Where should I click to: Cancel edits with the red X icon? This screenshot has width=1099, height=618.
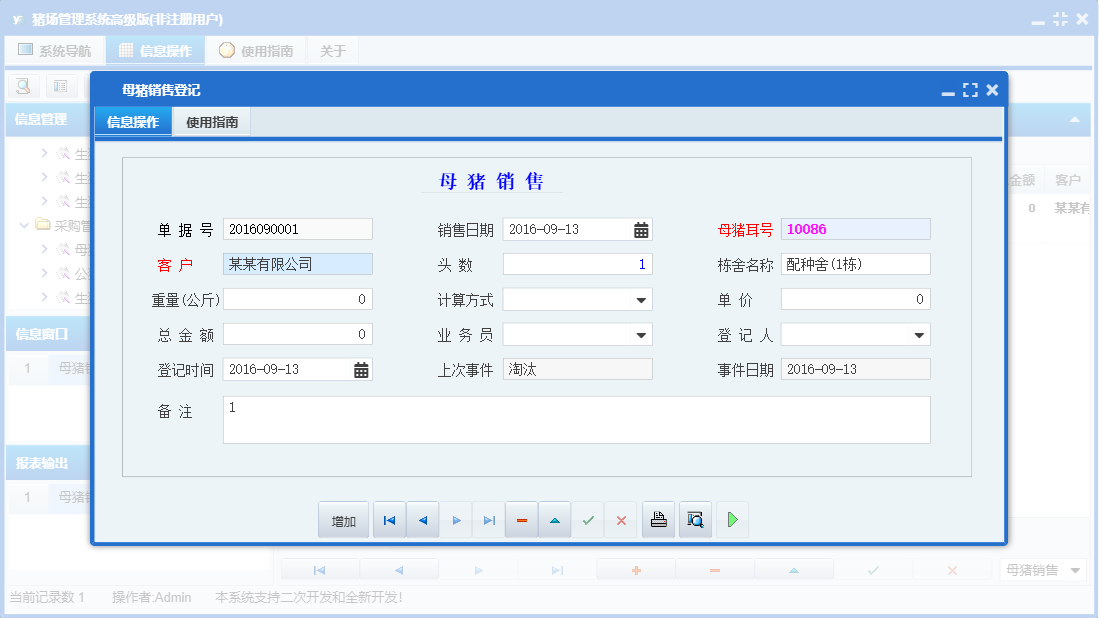pos(621,519)
